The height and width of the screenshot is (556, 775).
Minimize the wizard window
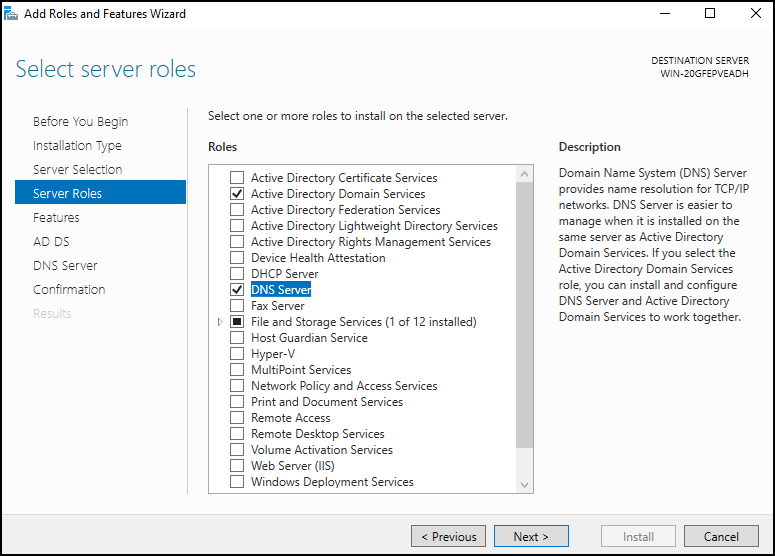[x=665, y=13]
